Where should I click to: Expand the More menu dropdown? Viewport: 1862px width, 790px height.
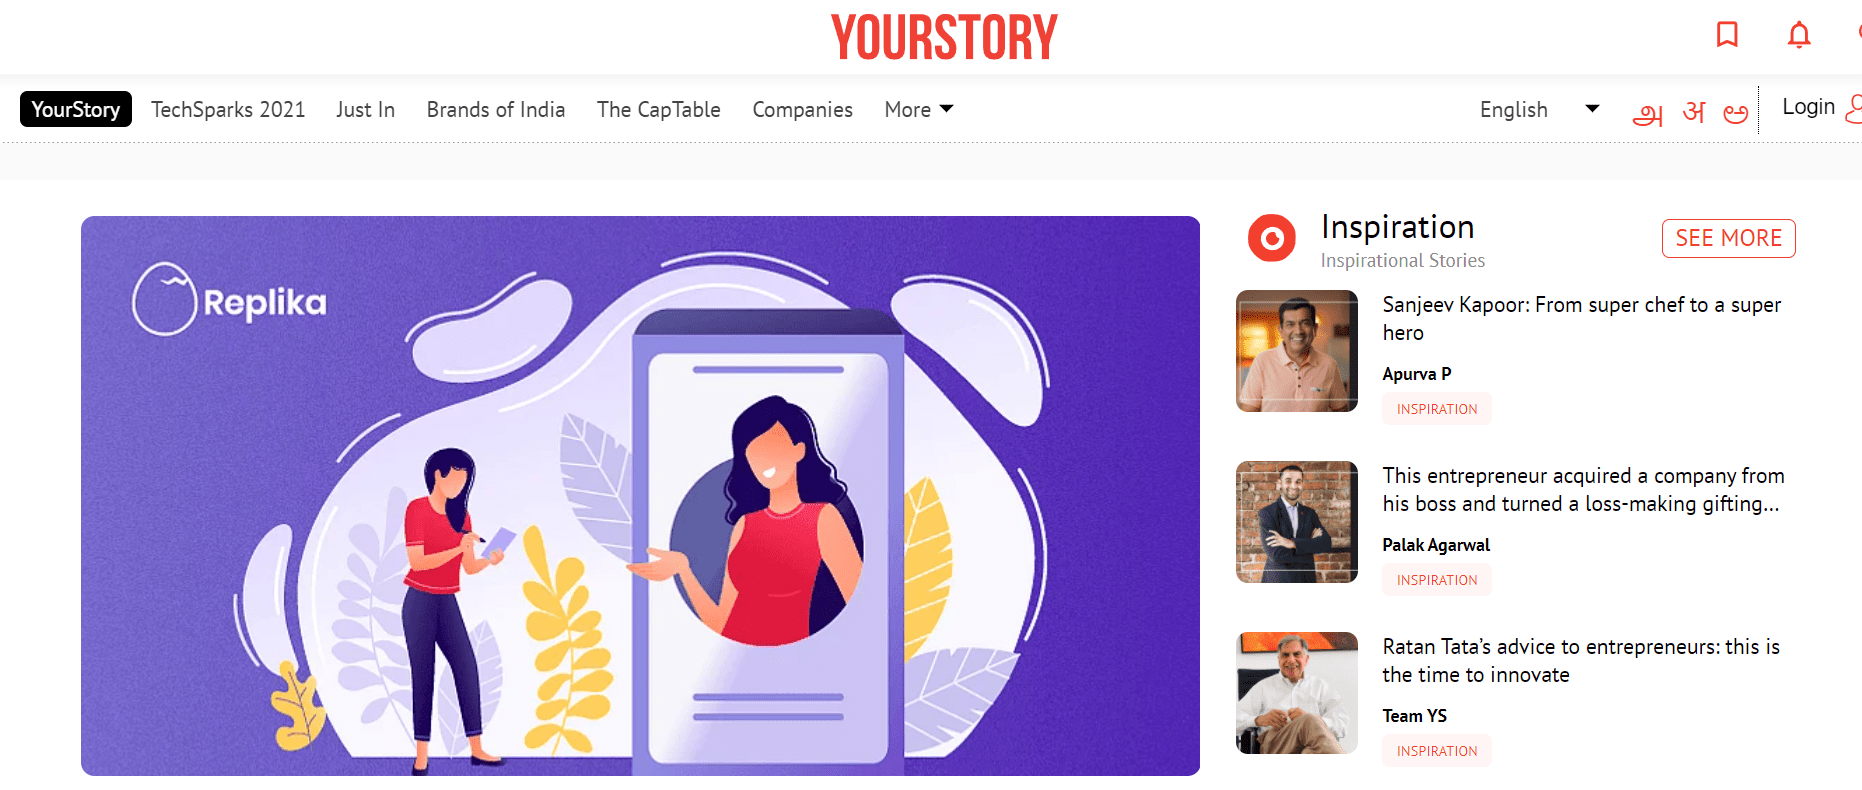(919, 110)
